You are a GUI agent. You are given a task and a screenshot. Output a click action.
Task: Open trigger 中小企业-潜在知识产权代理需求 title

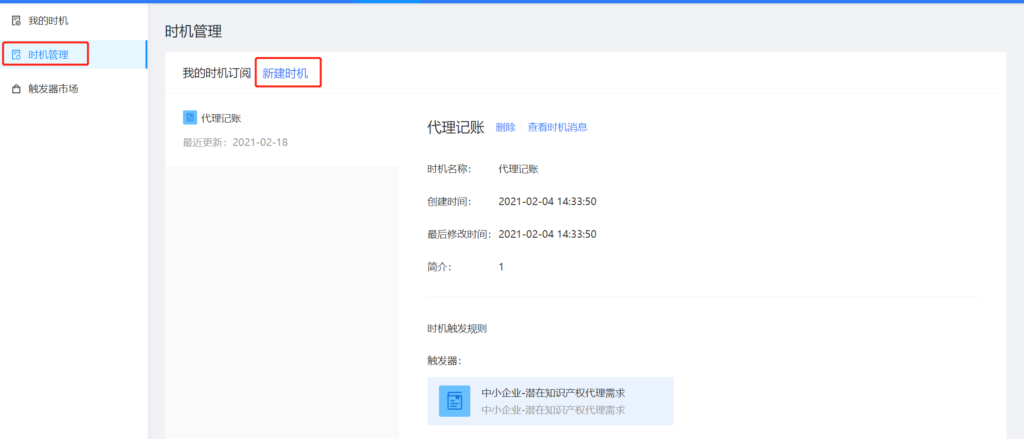[x=560, y=392]
